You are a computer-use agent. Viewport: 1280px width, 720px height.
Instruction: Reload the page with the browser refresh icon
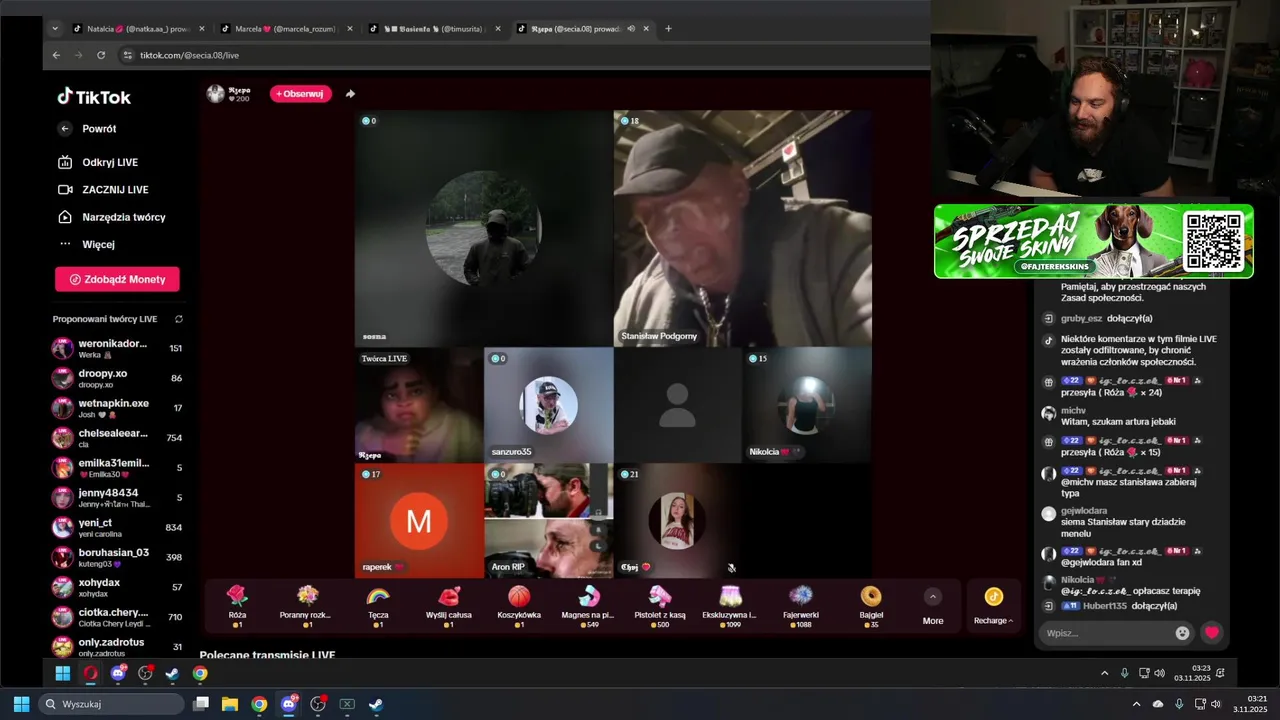click(101, 55)
